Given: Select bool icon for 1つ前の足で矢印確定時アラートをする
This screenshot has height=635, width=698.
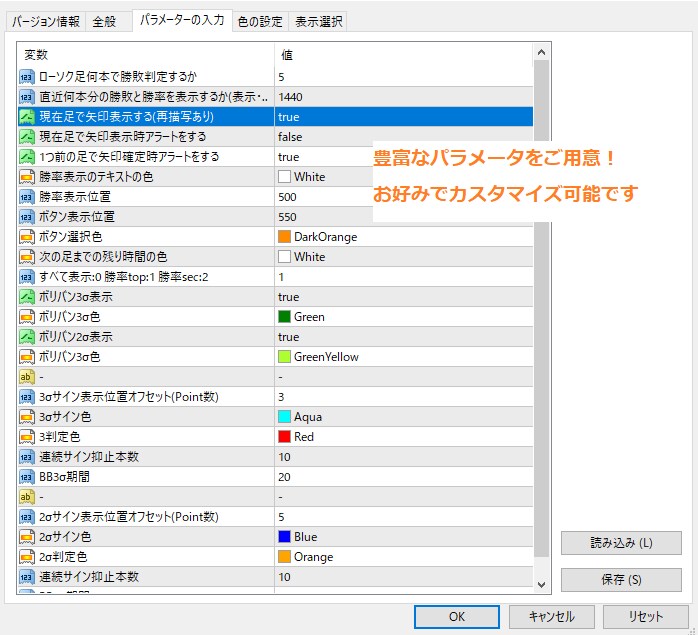Looking at the screenshot, I should point(27,157).
